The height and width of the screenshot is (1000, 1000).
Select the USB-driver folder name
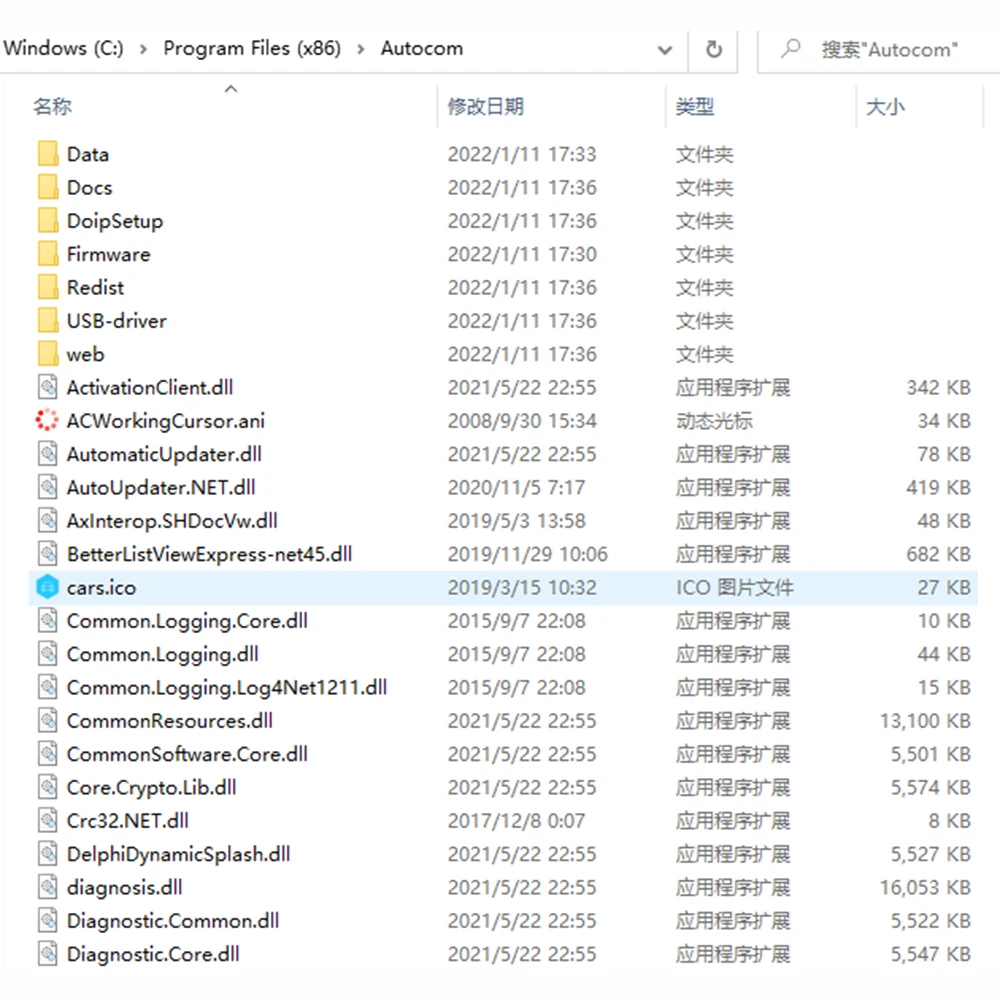pos(117,321)
